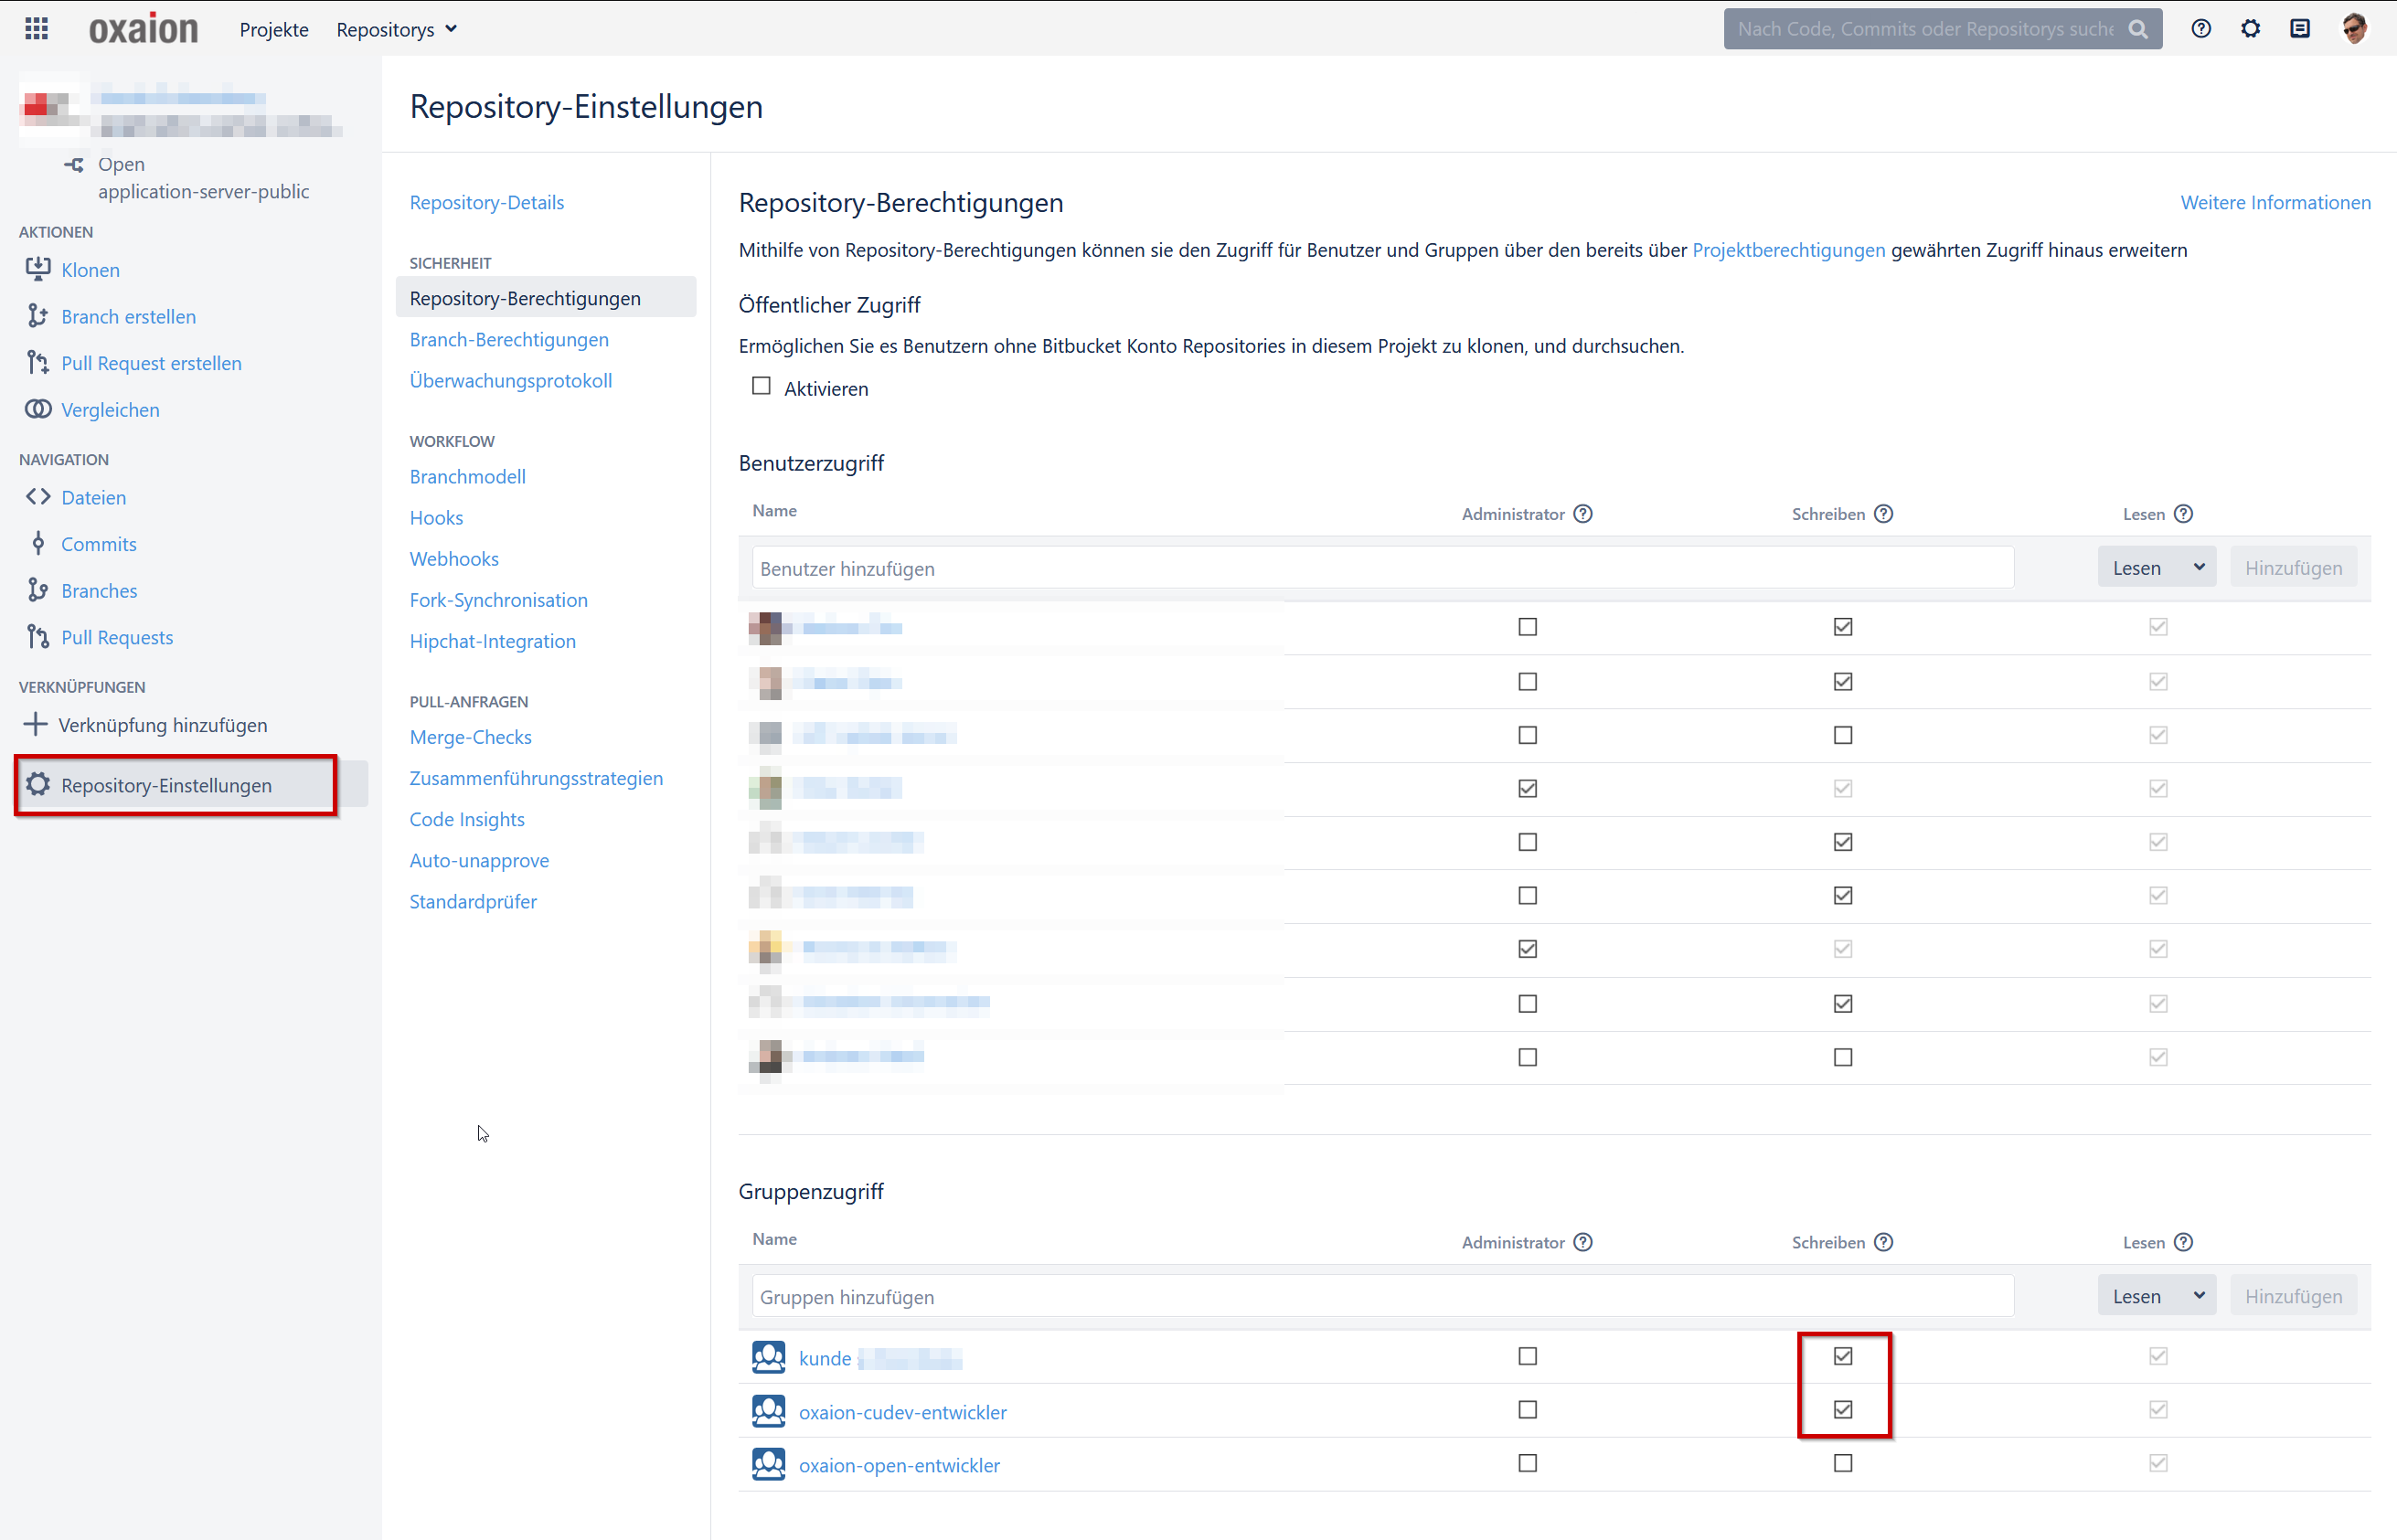Expand the Repositorys dropdown menu
Screen dimensions: 2397x1540
(397, 30)
